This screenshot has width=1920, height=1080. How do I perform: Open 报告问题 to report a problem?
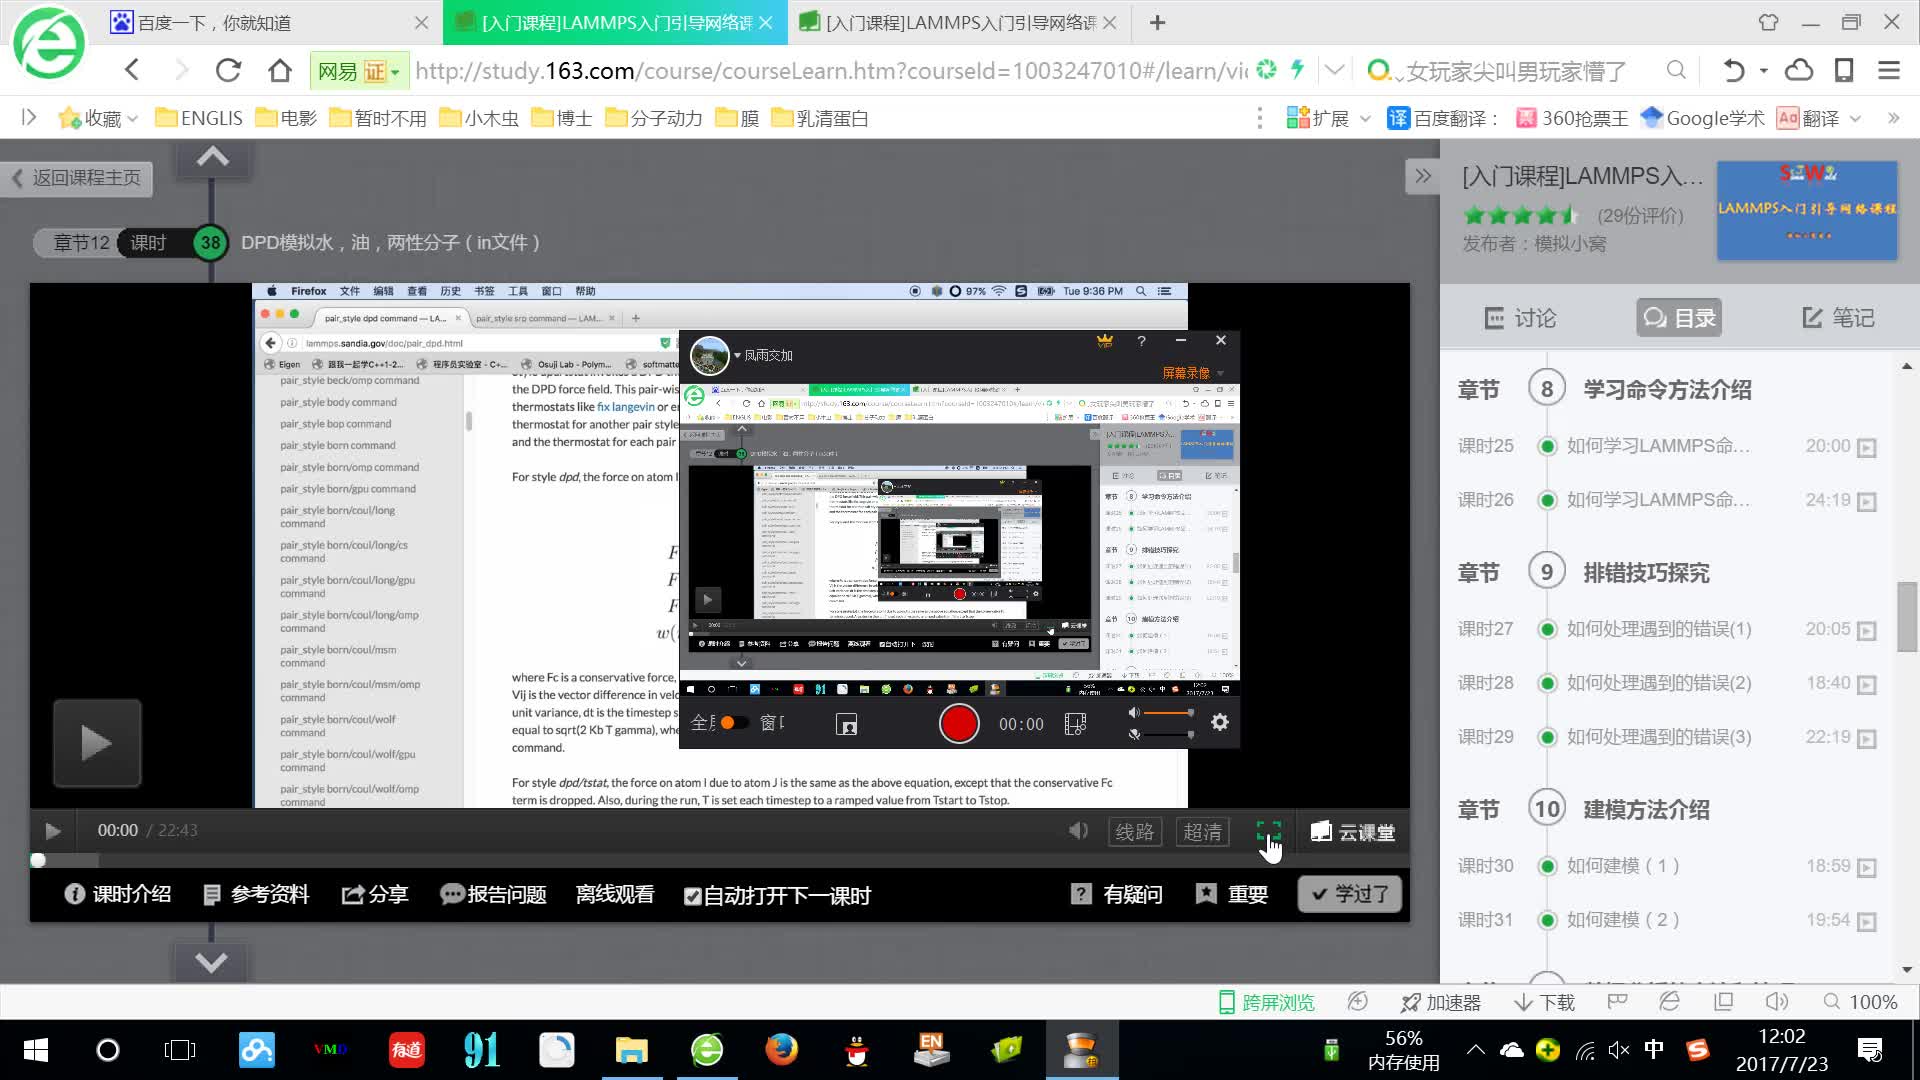[494, 894]
